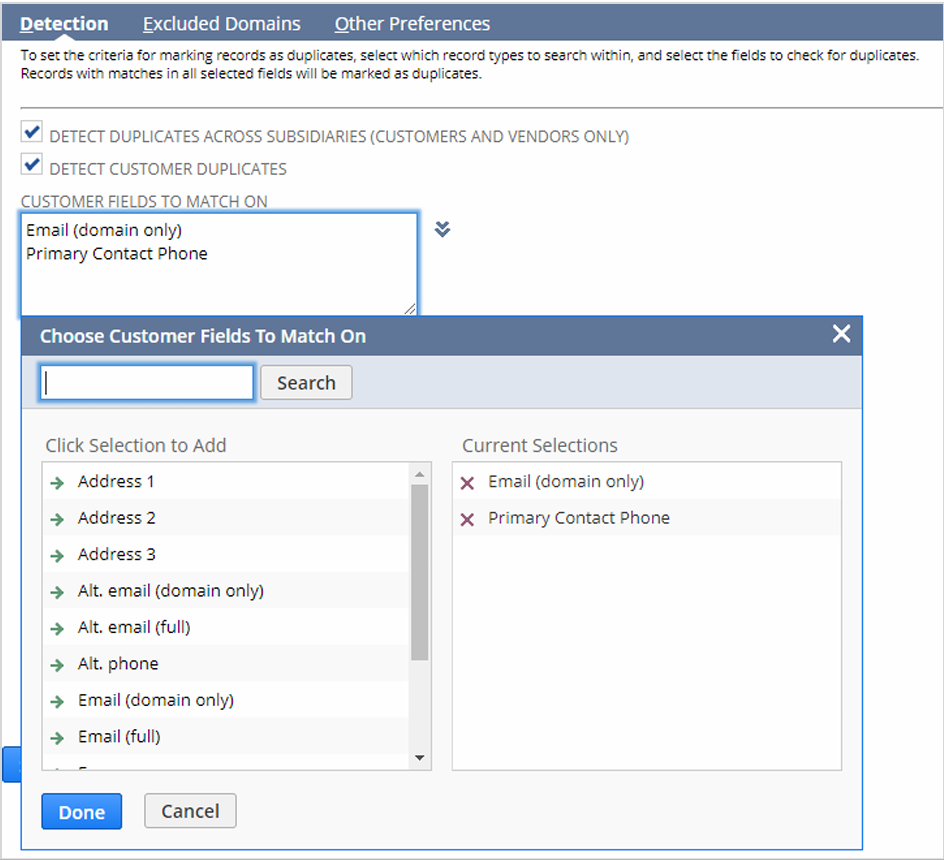The width and height of the screenshot is (944, 860).
Task: Switch to Other Preferences tab
Action: coord(412,23)
